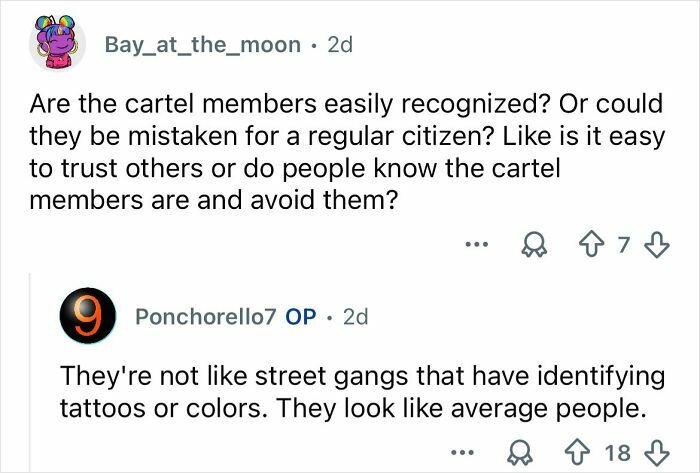Go to Ponchorello7's user profile link
This screenshot has height=473, width=700.
(x=206, y=317)
